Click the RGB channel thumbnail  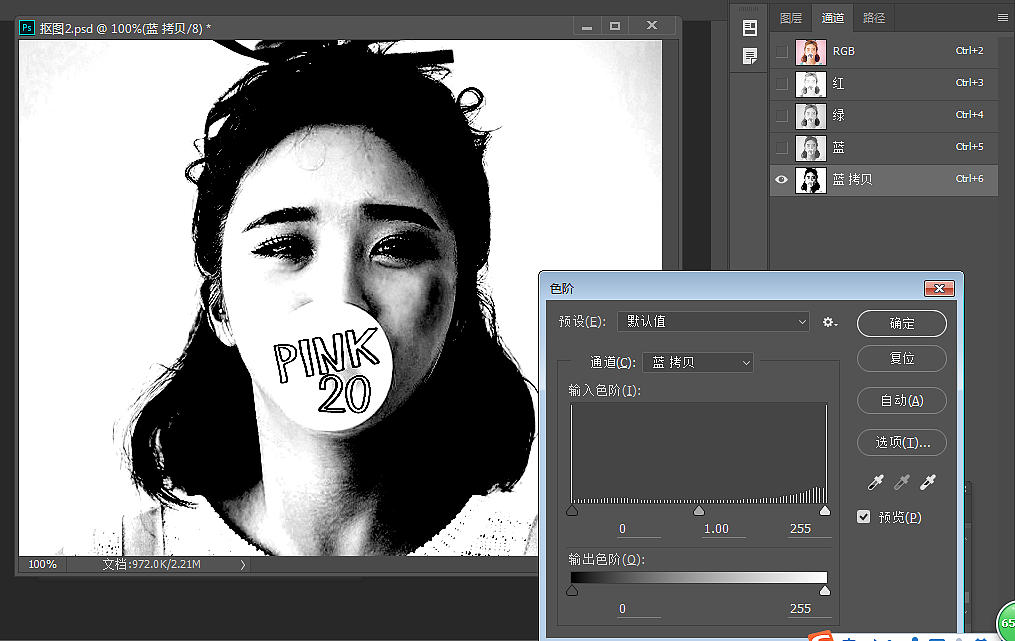pyautogui.click(x=810, y=51)
